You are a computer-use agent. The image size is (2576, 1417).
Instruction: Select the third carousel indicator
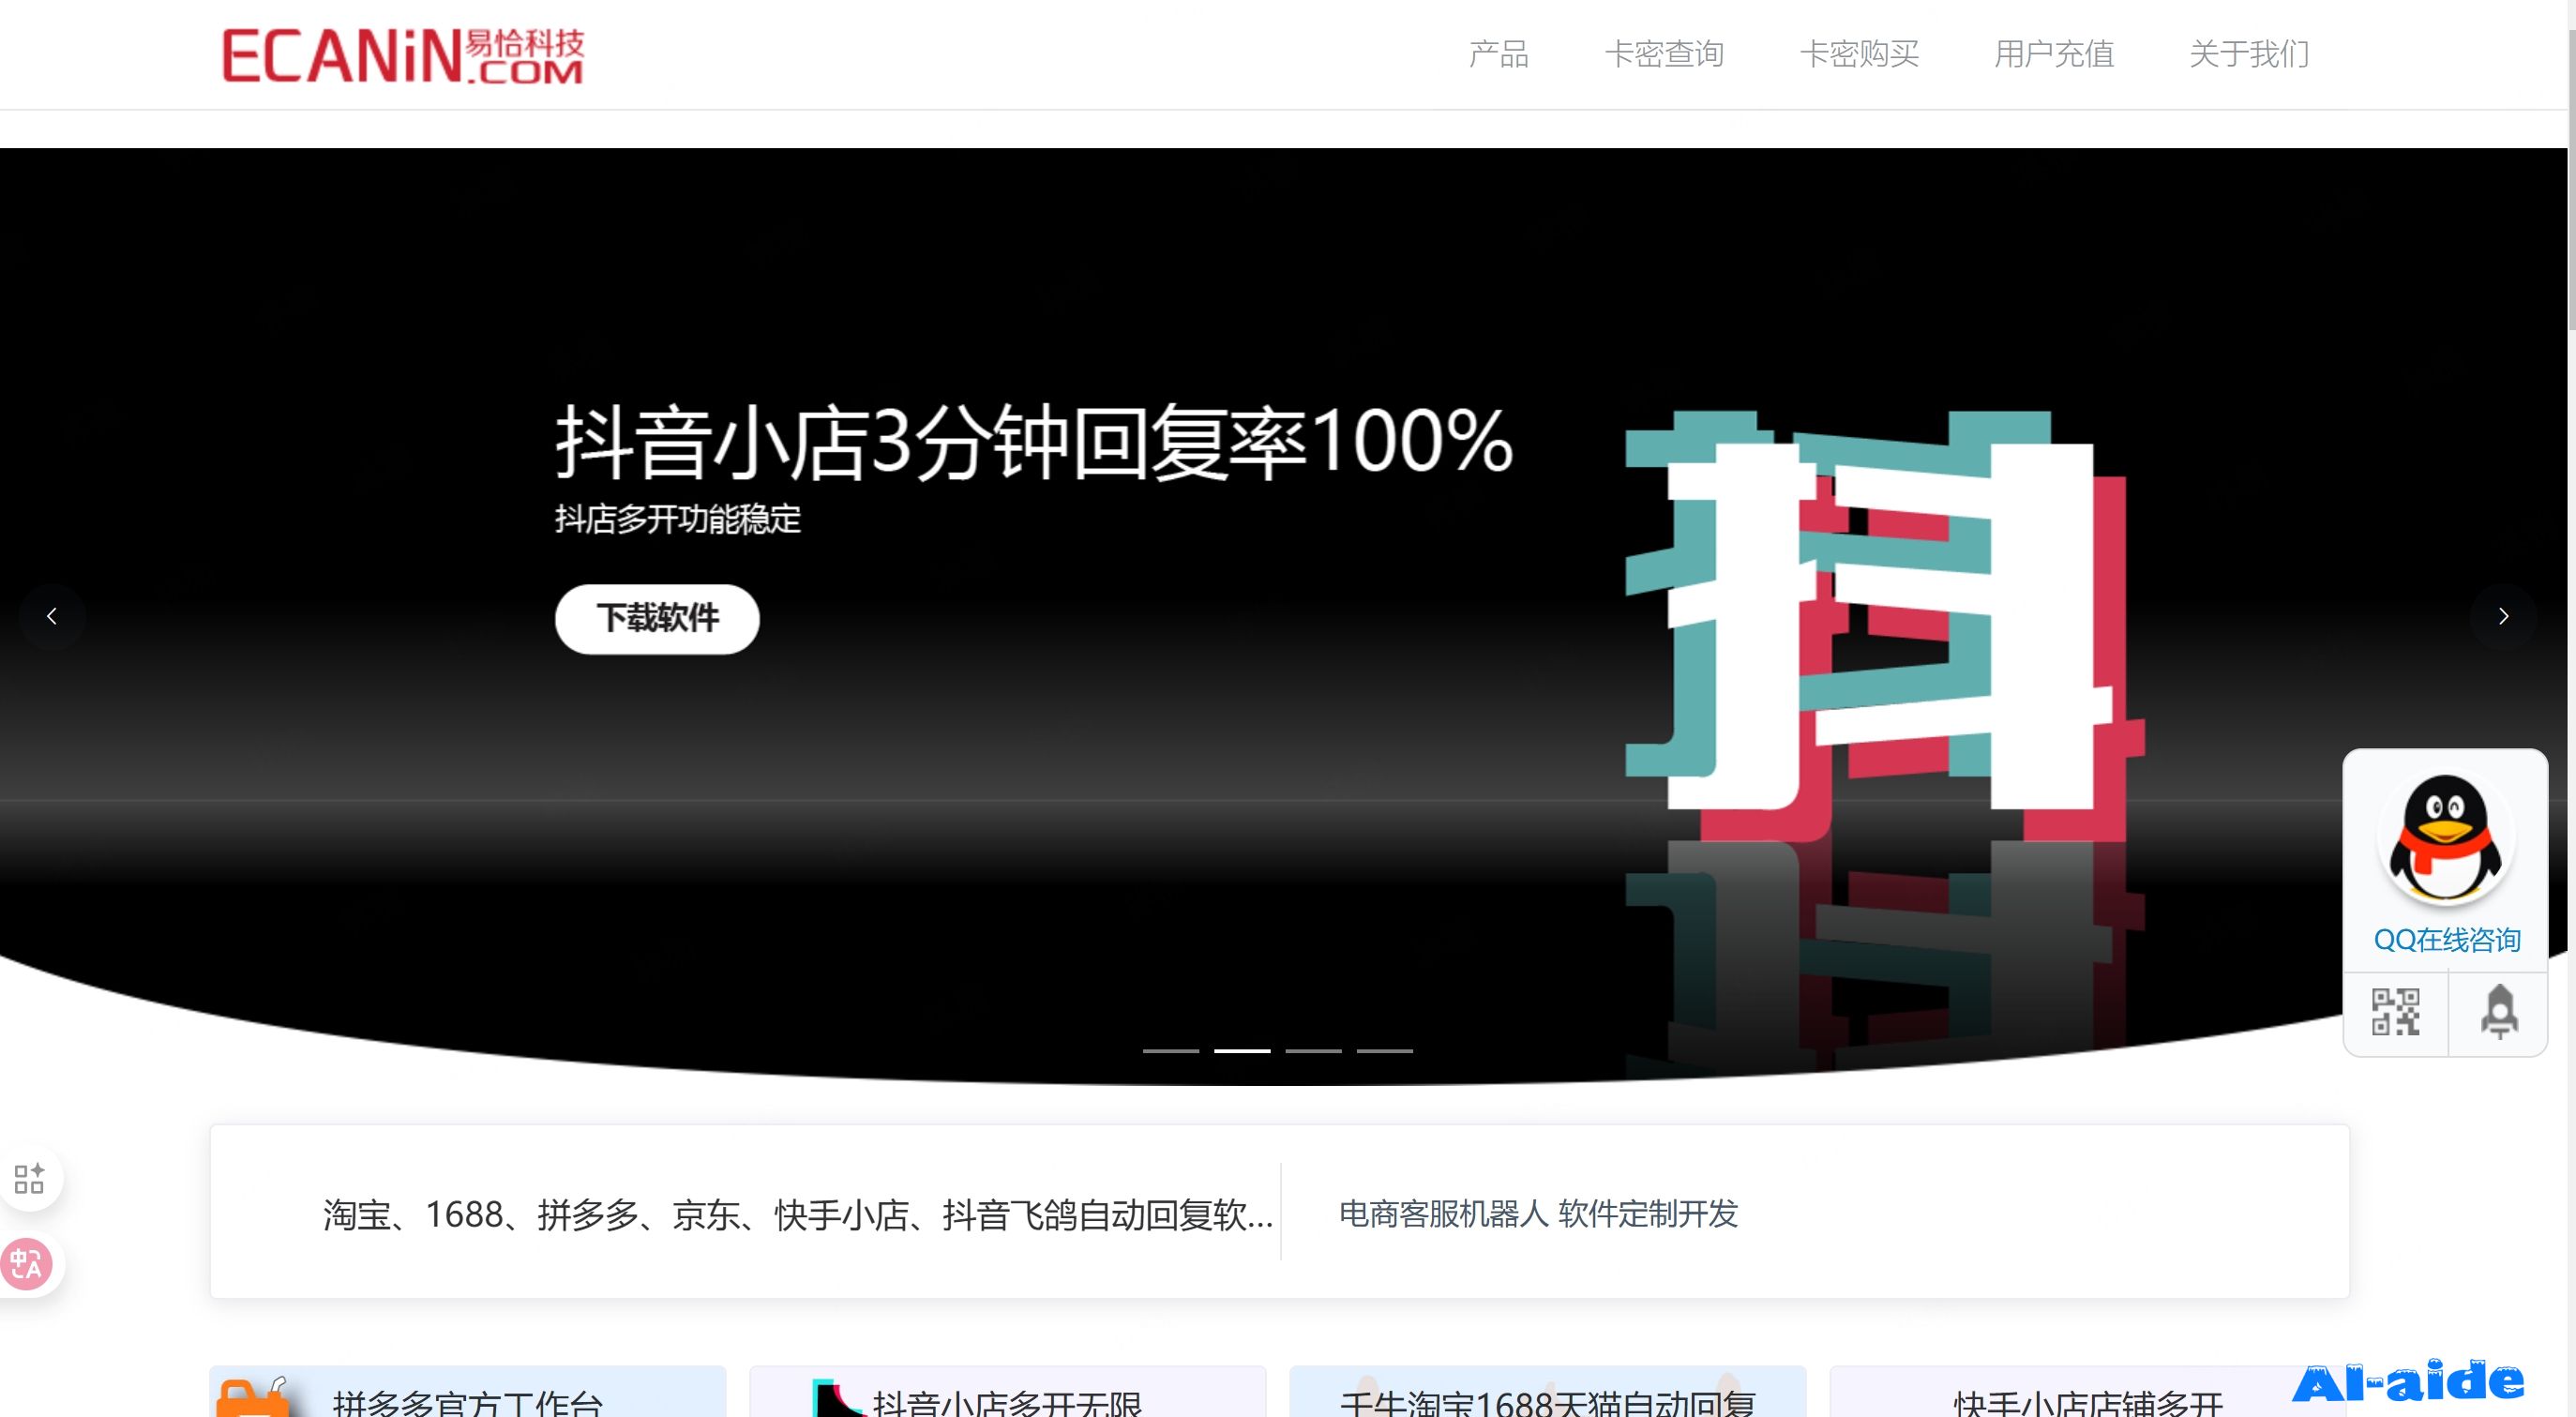(1313, 1051)
